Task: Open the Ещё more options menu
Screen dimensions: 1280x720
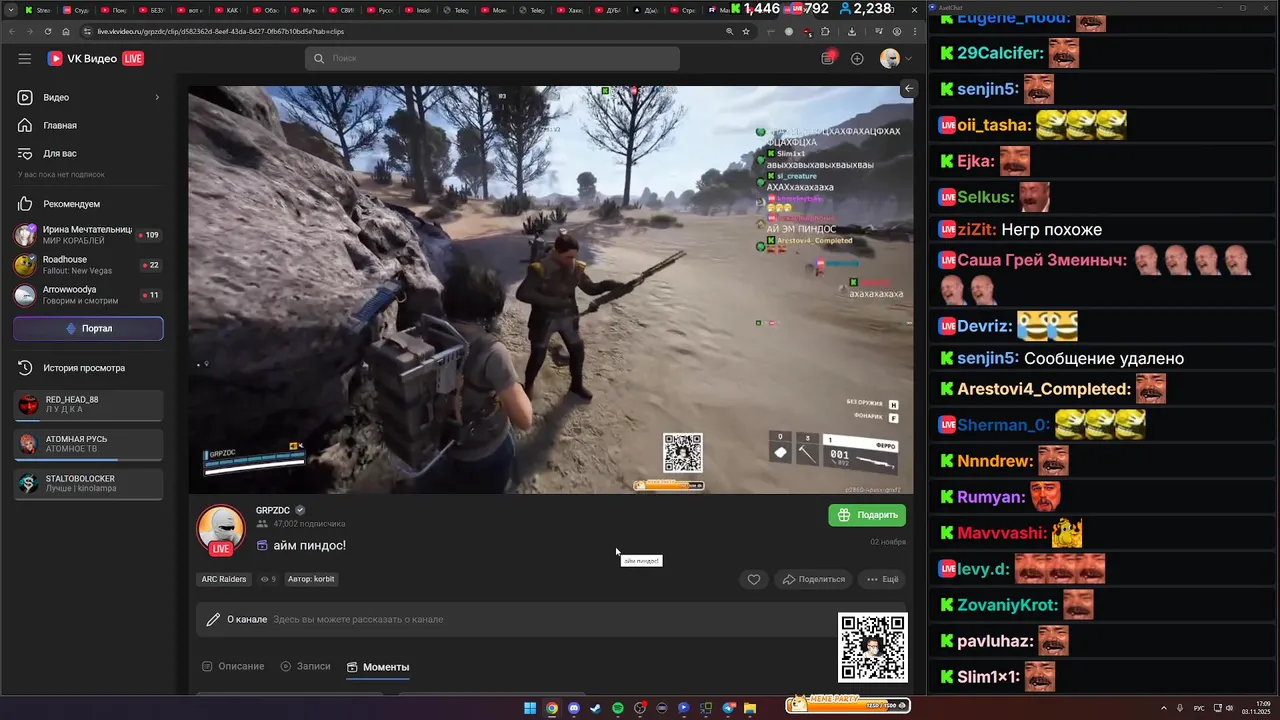Action: [883, 579]
